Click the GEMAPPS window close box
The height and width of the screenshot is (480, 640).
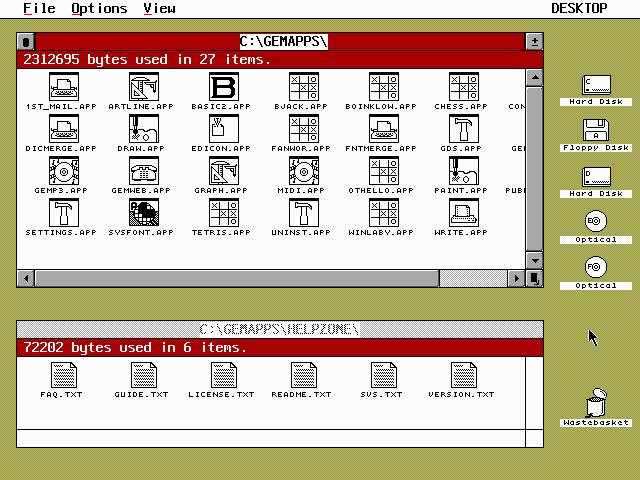pyautogui.click(x=26, y=41)
